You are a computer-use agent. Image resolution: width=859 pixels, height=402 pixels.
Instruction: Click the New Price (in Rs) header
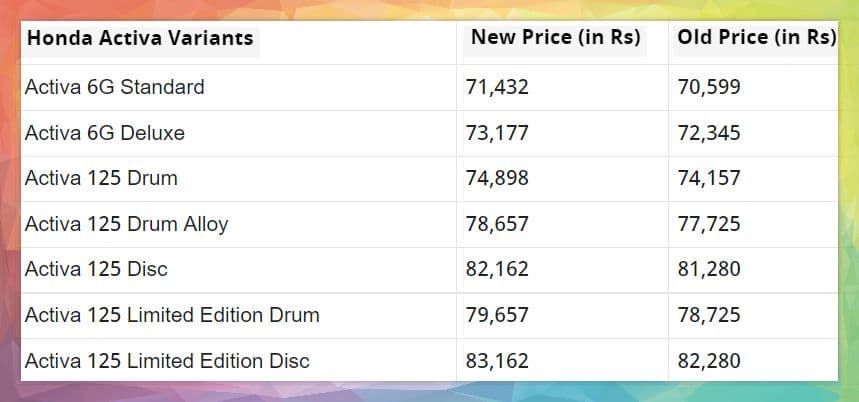tap(557, 38)
